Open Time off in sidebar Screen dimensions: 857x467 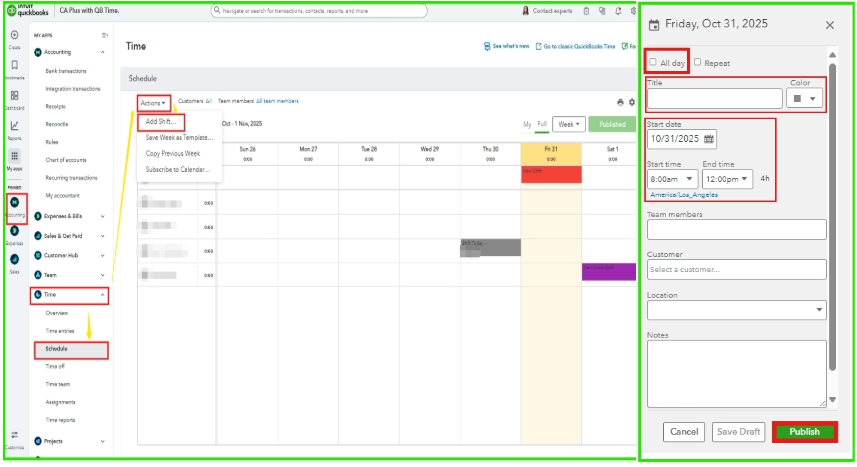tap(55, 367)
